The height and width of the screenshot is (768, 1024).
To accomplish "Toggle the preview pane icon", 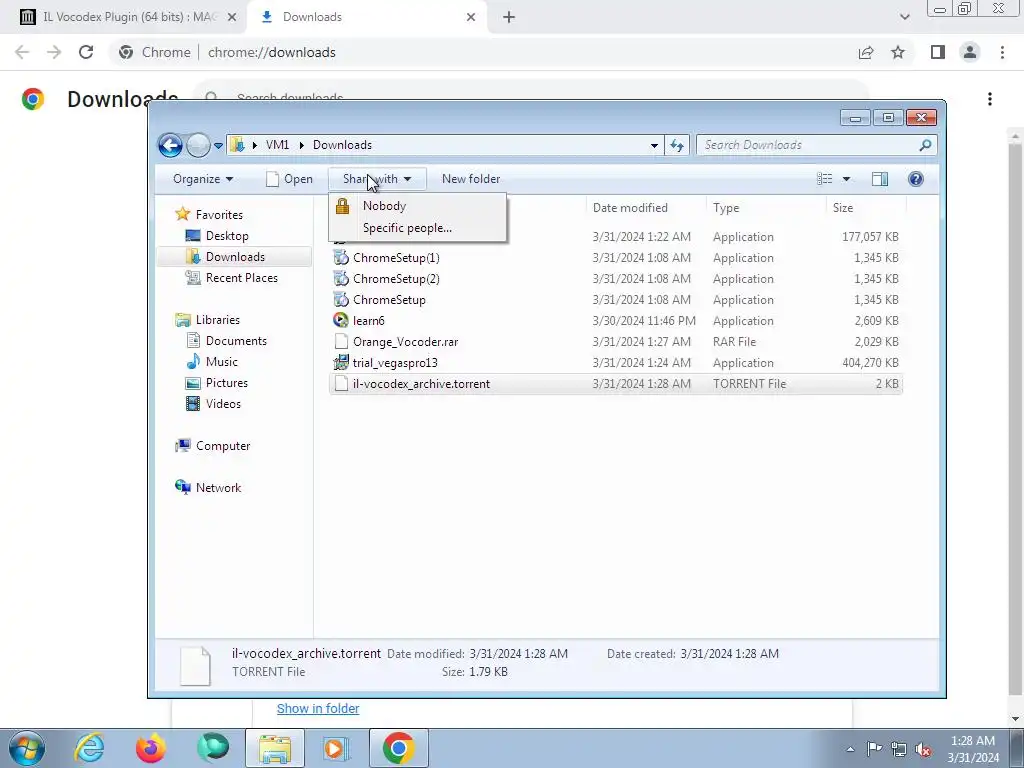I will click(880, 179).
